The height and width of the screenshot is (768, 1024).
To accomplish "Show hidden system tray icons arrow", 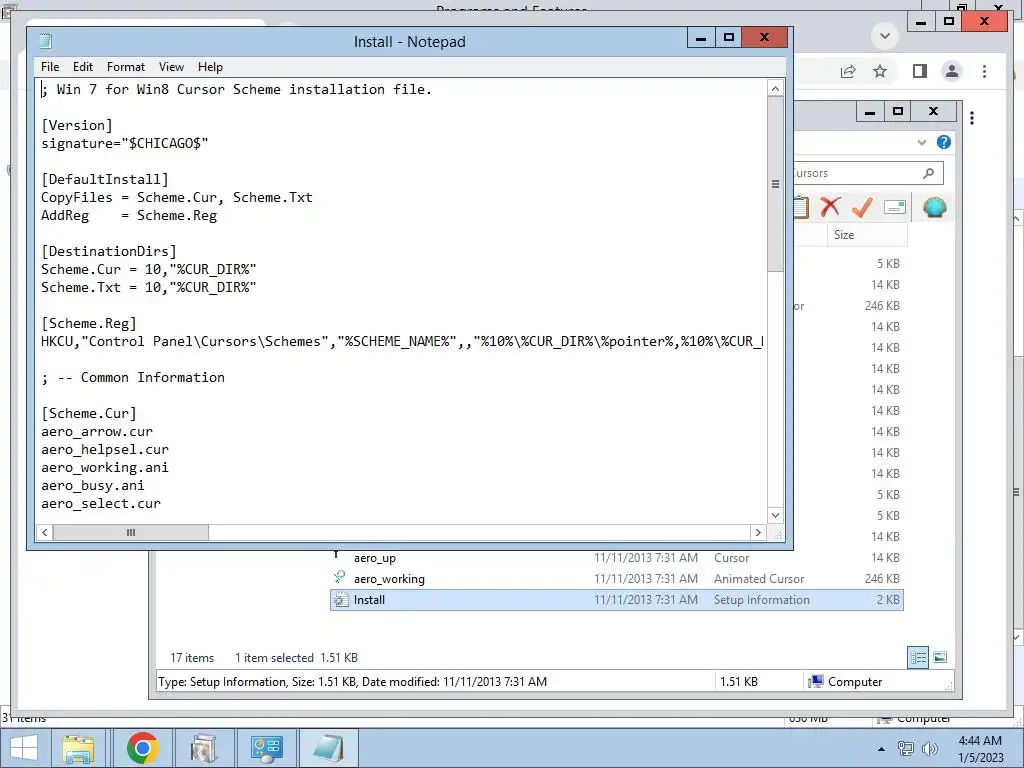I will pyautogui.click(x=881, y=749).
